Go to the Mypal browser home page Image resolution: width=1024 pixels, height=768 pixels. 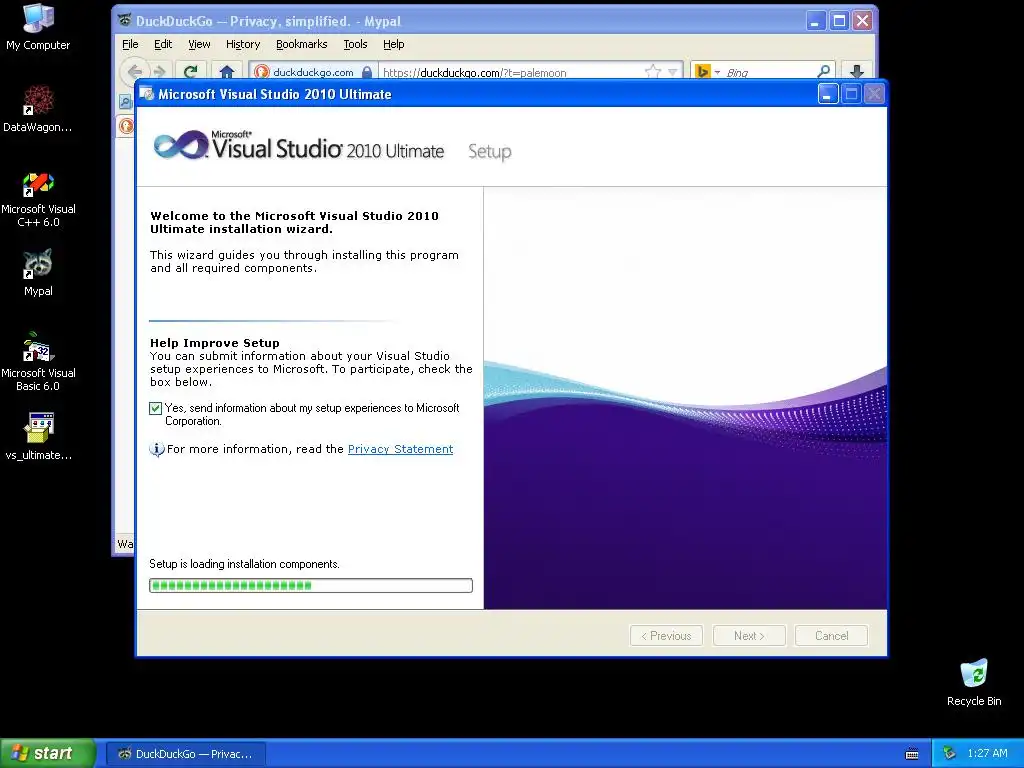coord(227,72)
